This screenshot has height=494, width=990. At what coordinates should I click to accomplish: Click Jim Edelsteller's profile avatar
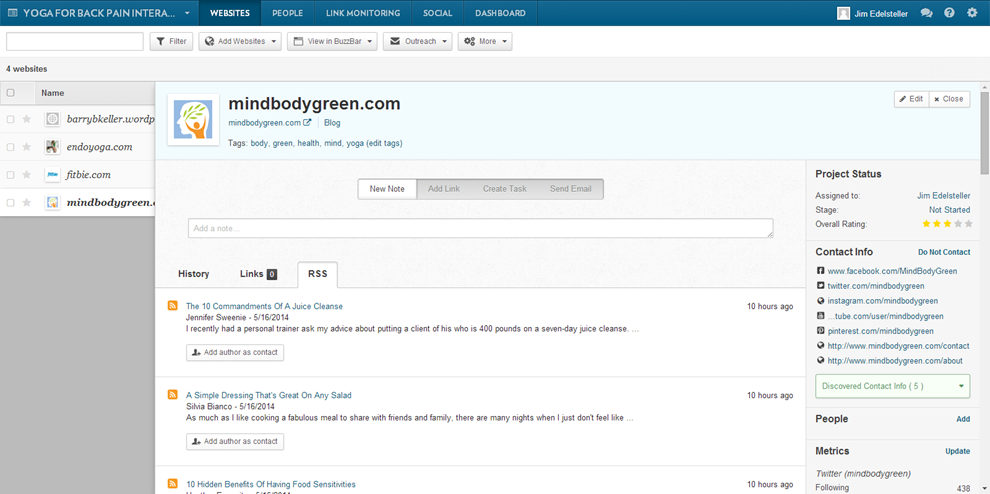pyautogui.click(x=843, y=13)
